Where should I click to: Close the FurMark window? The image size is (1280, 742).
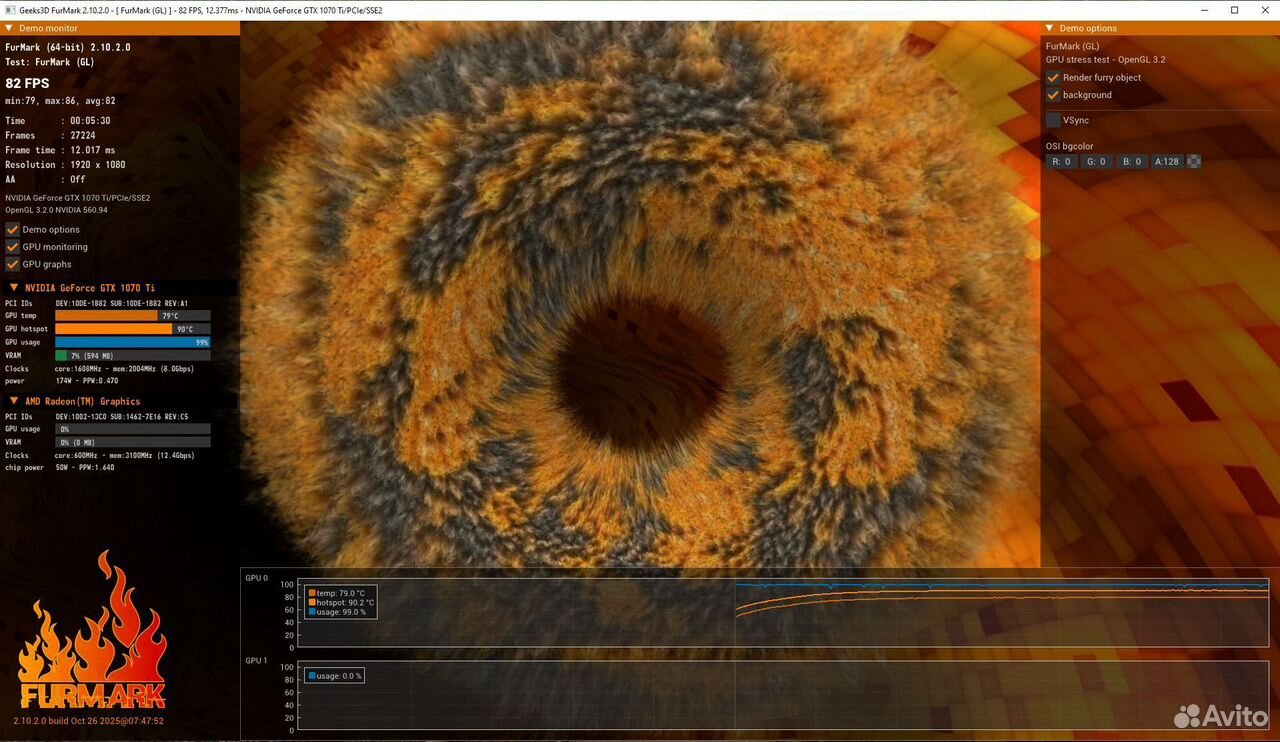point(1265,10)
